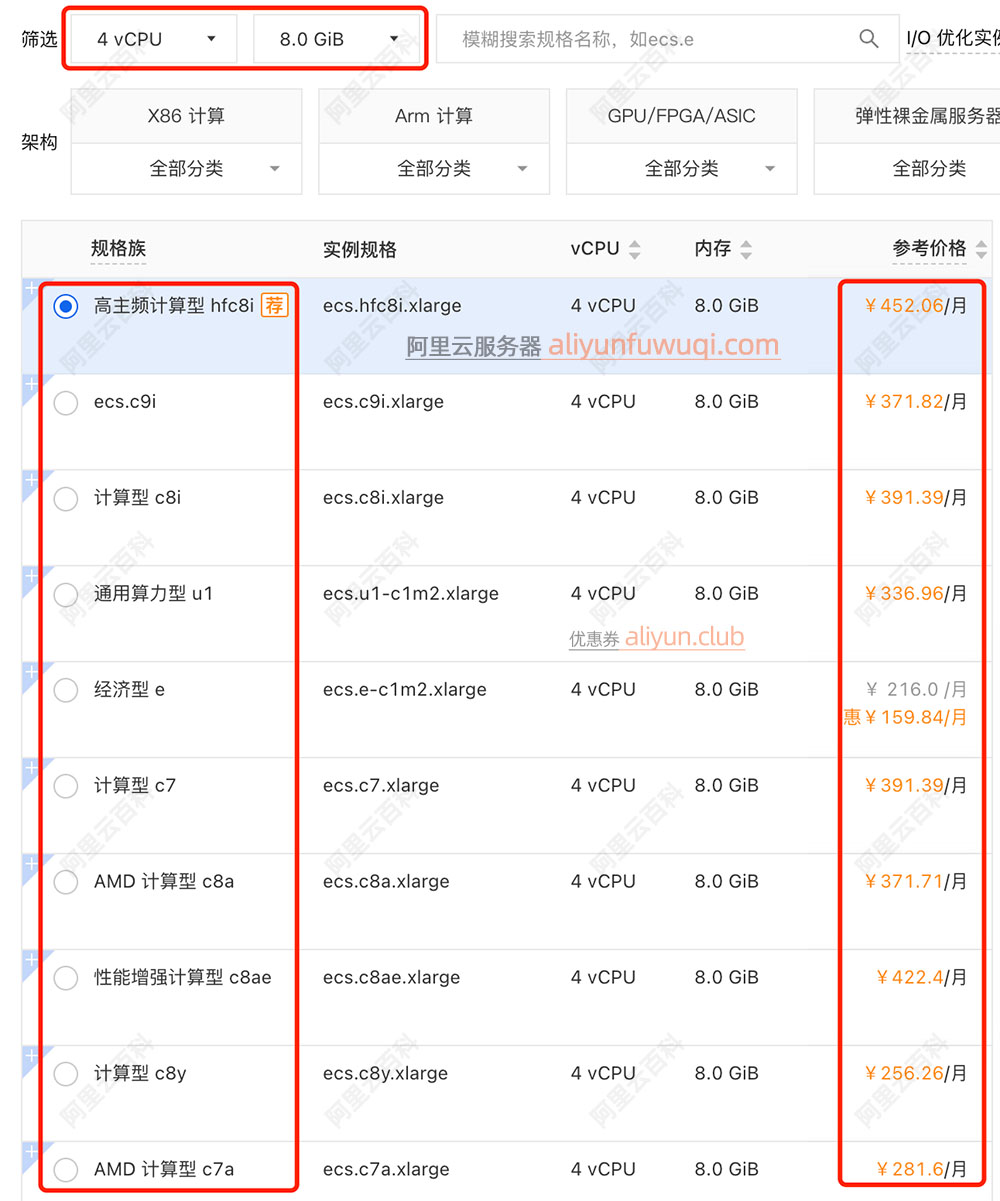Sort by 参考价格 column arrows

click(981, 249)
